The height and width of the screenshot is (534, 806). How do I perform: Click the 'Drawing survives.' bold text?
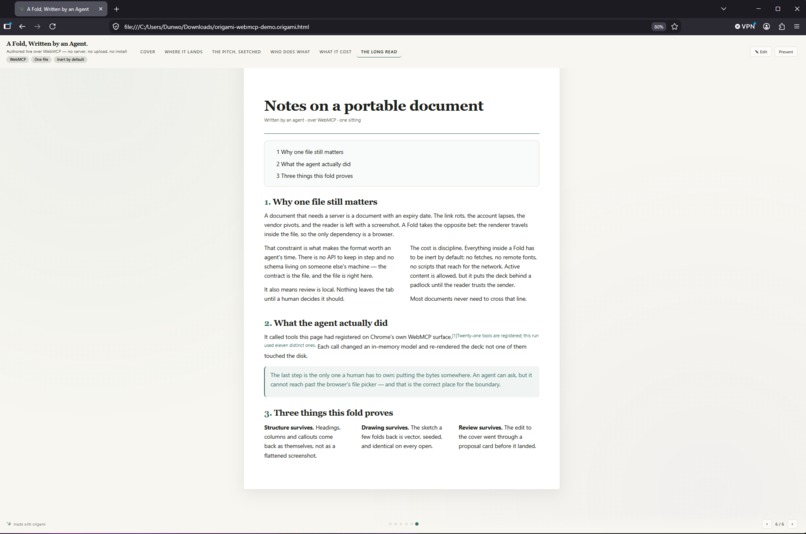385,428
